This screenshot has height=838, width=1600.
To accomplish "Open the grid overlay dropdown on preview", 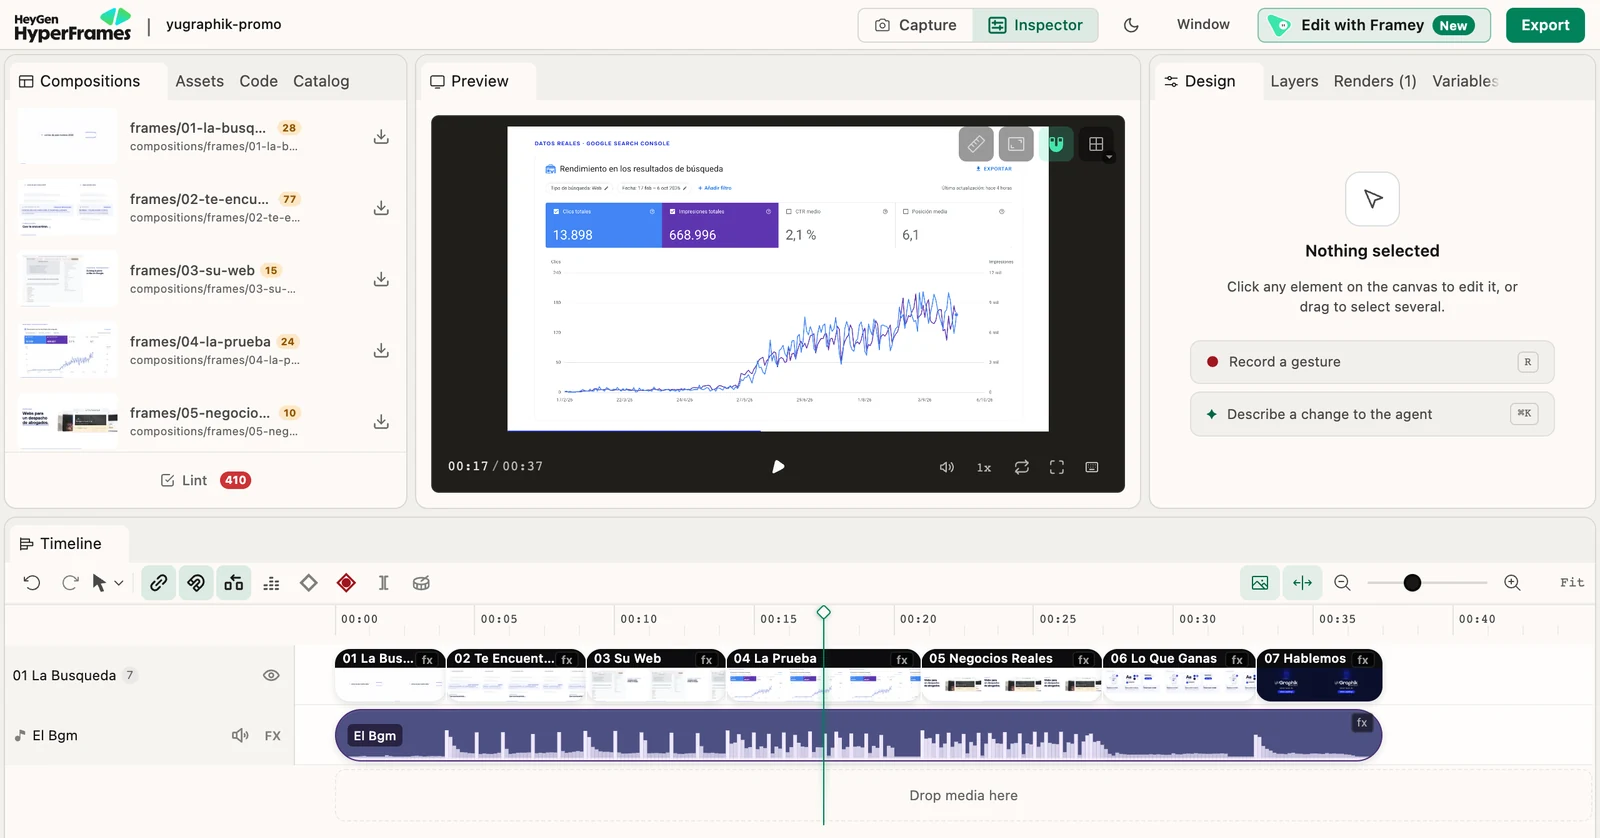I will tap(1097, 144).
